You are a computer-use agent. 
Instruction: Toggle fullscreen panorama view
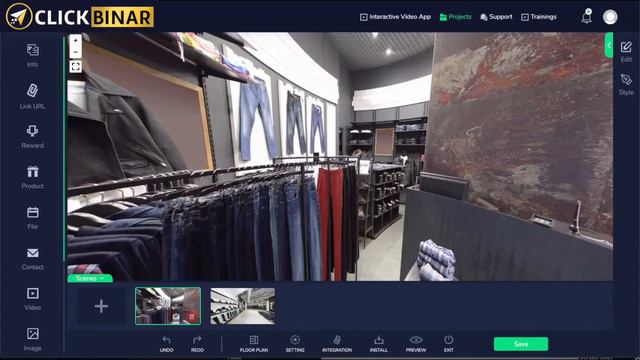pyautogui.click(x=76, y=67)
